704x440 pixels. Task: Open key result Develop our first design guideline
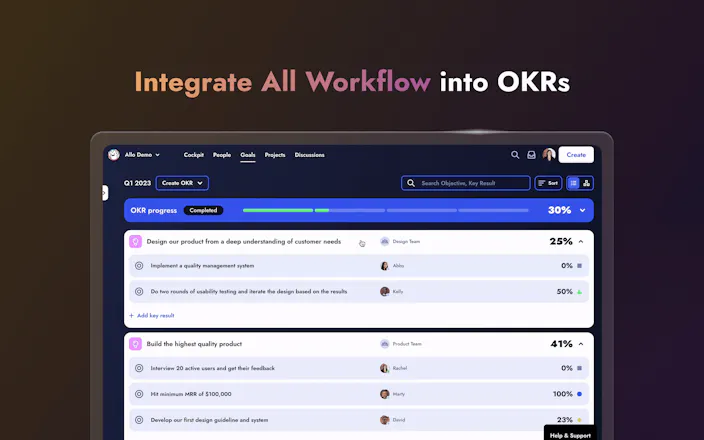coord(209,420)
